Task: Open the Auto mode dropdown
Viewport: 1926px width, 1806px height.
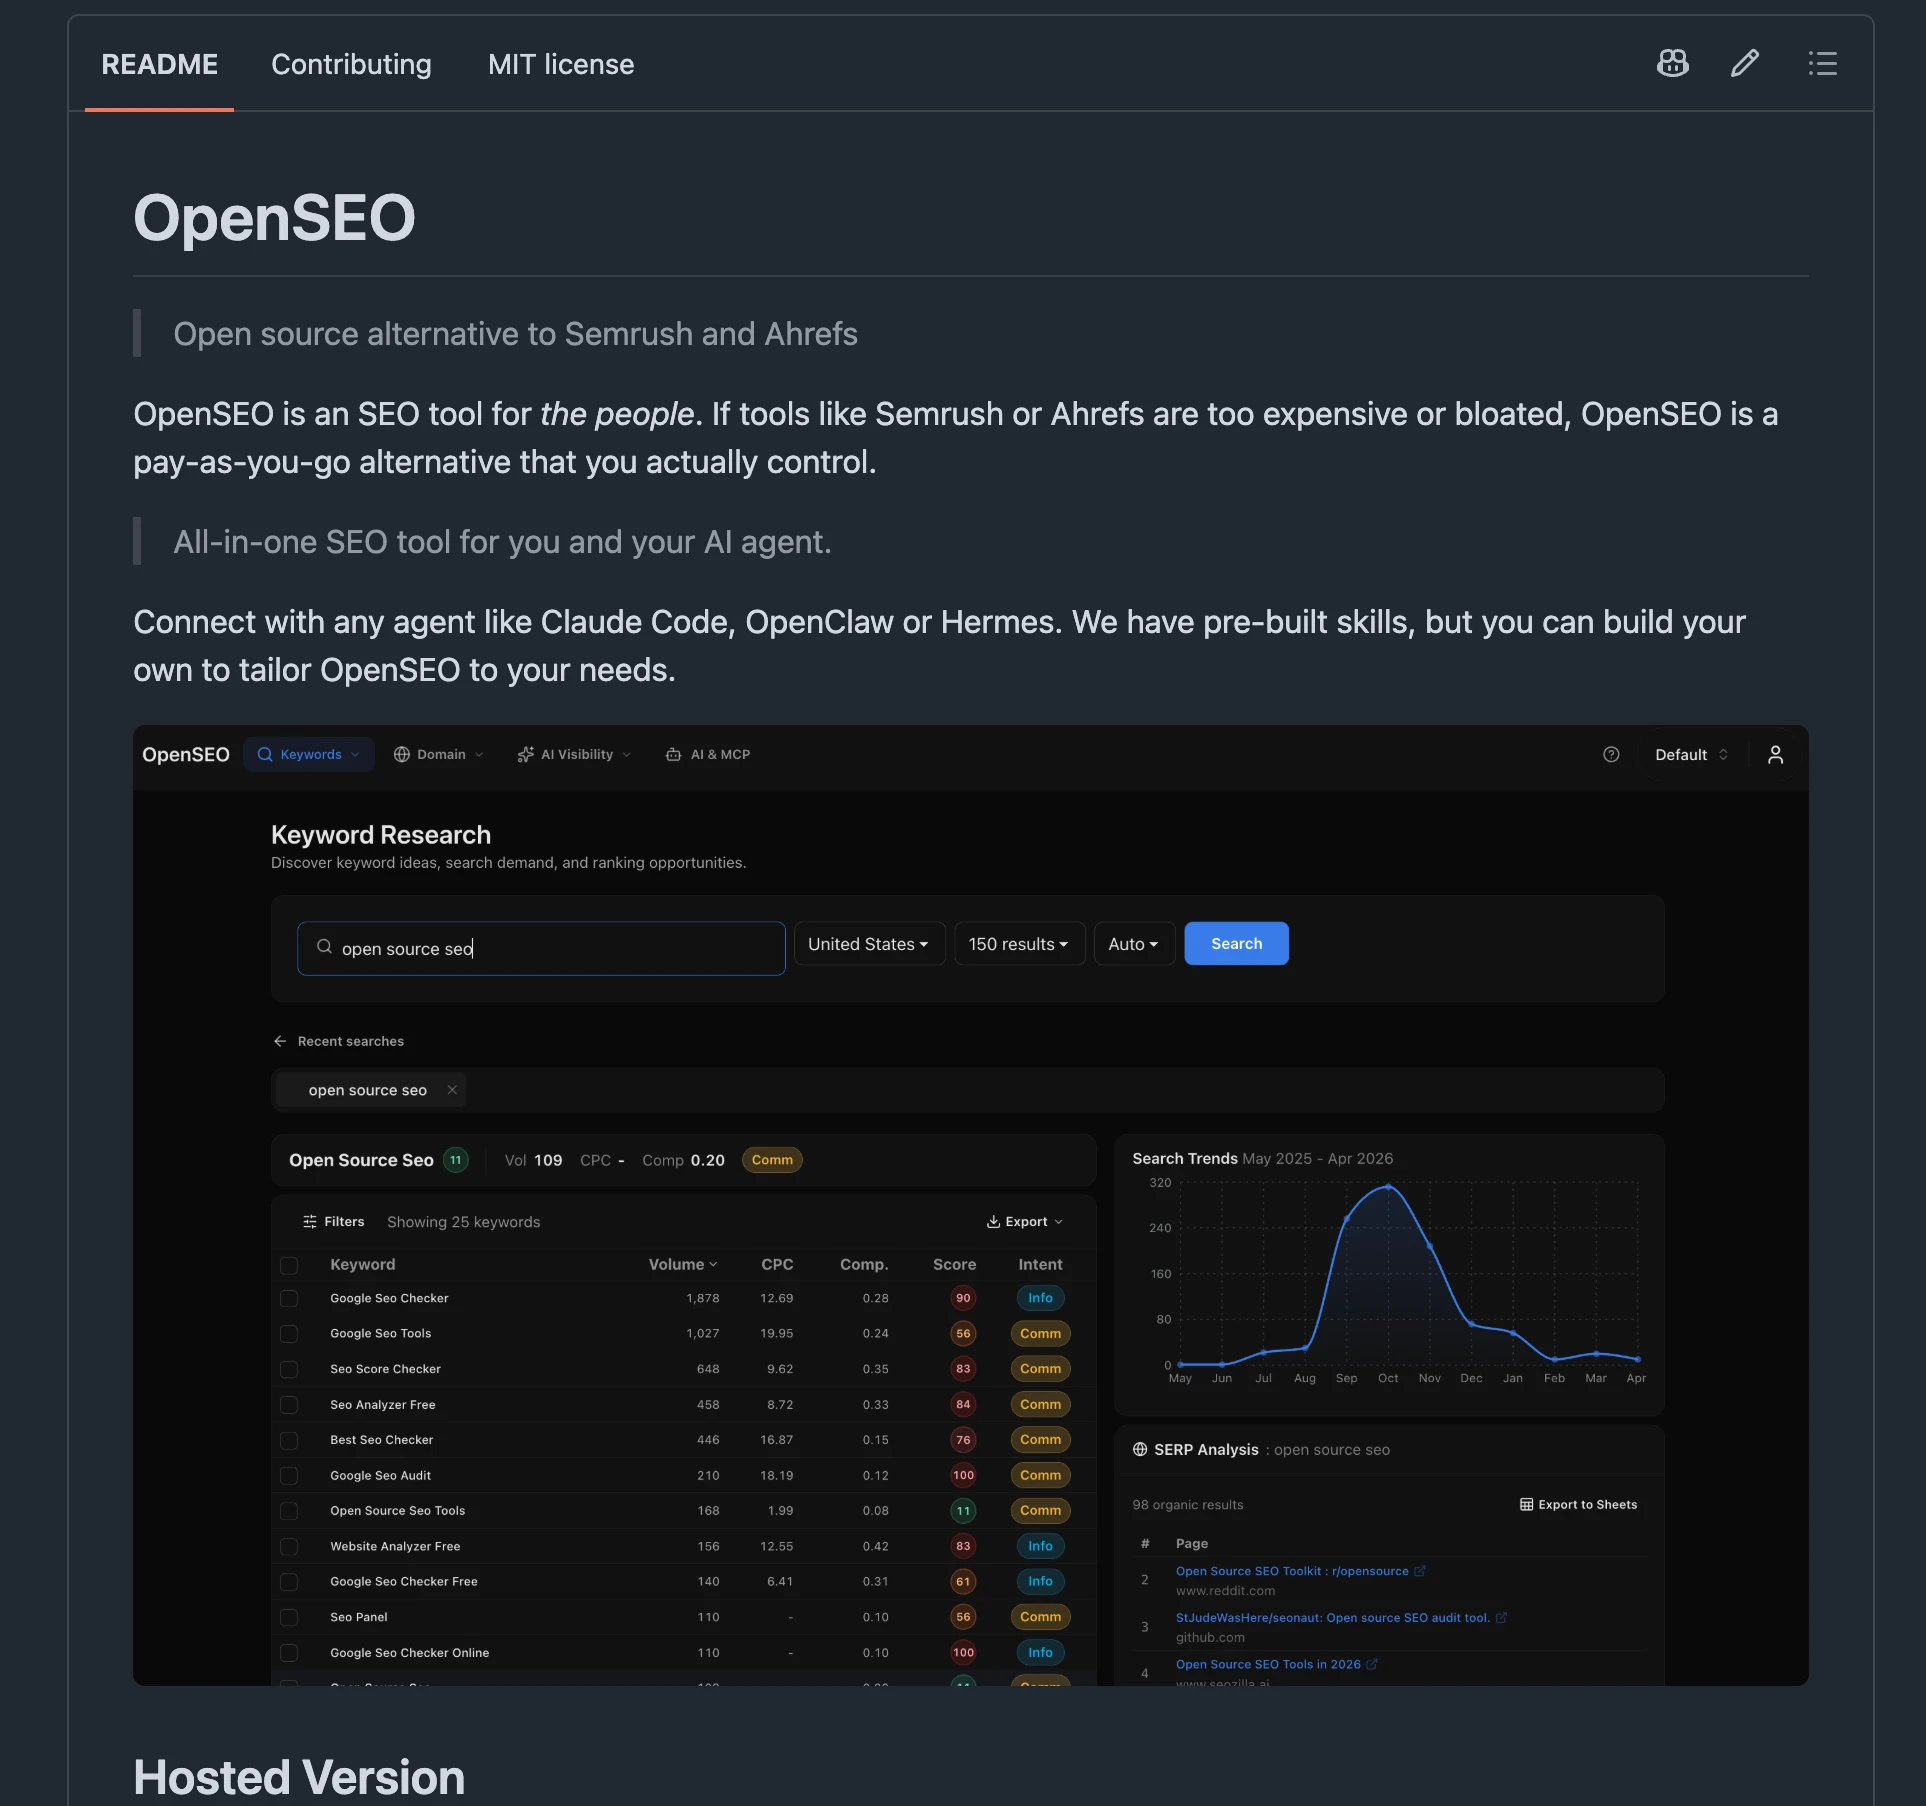Action: pos(1134,944)
